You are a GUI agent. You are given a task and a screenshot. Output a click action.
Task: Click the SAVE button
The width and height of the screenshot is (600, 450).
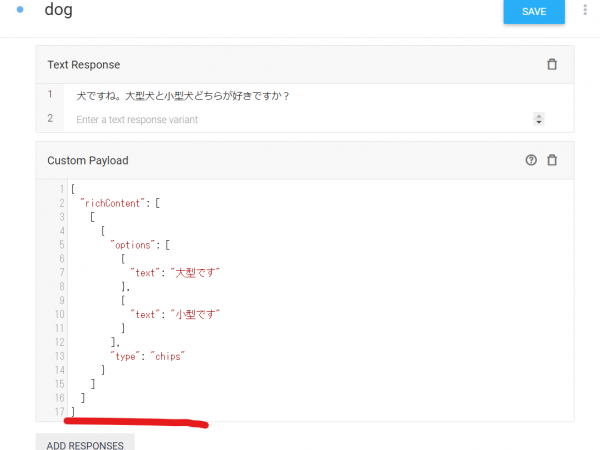click(534, 11)
